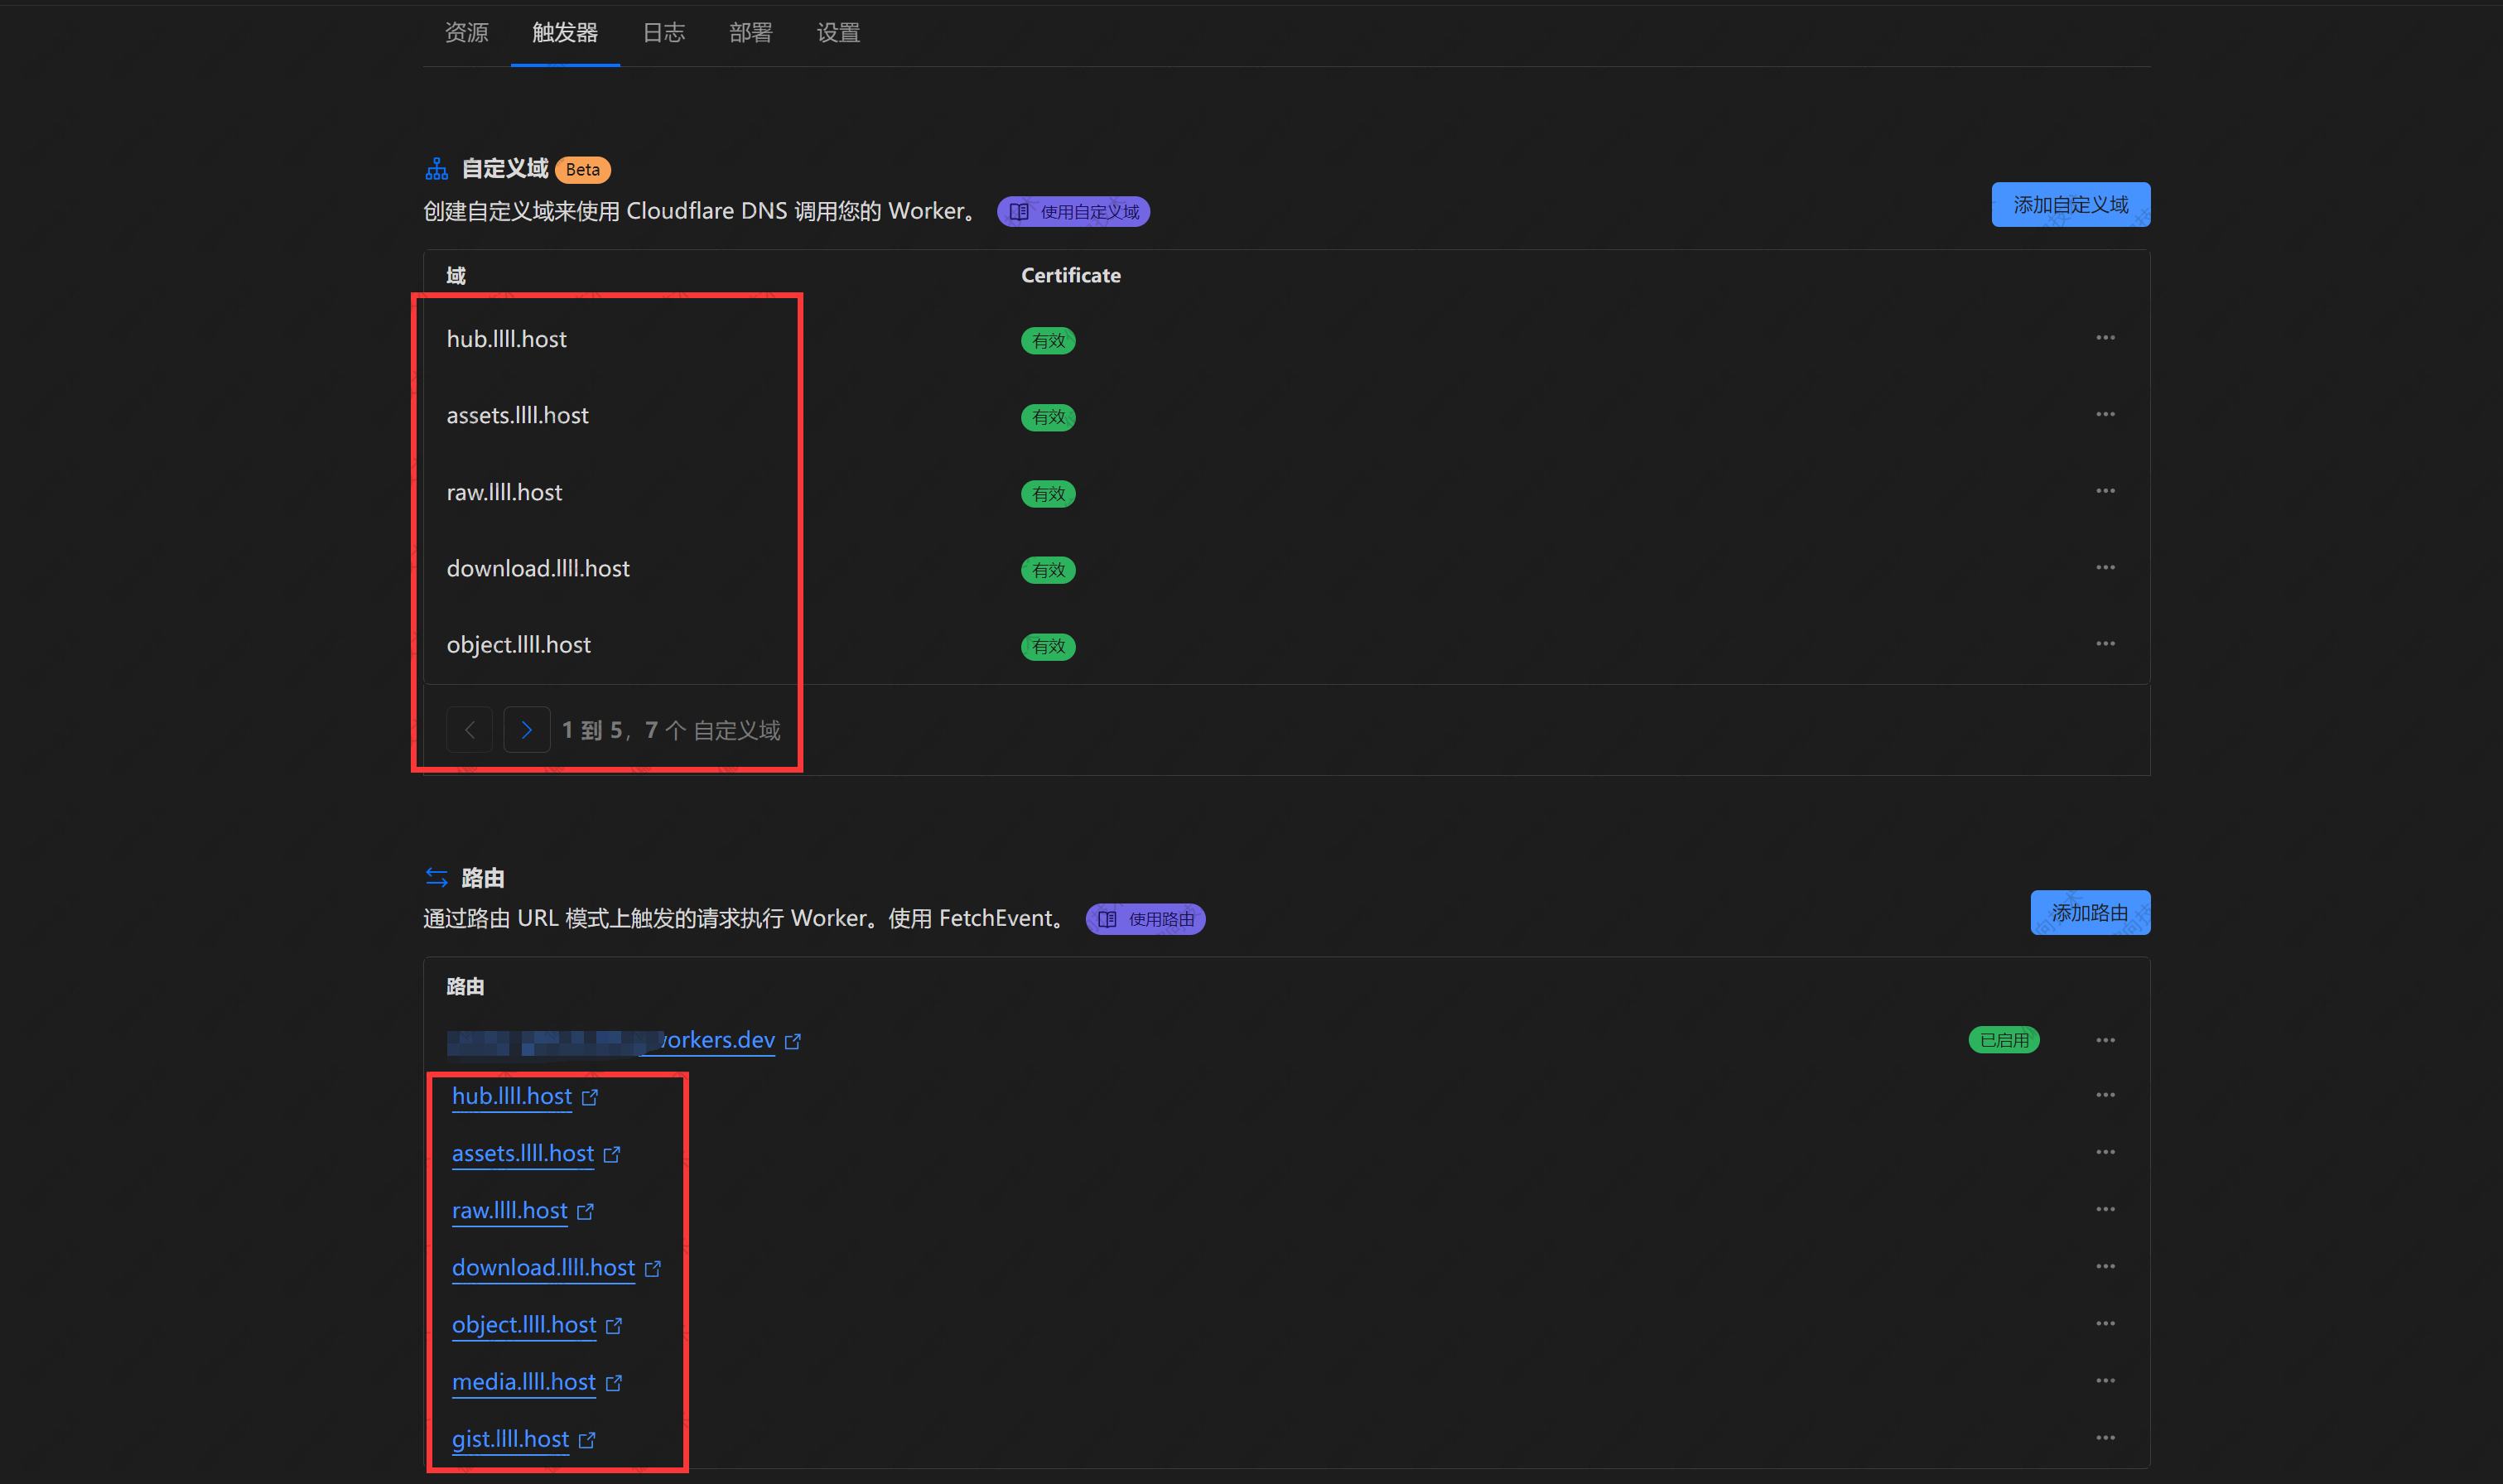Click the external-link icon beside download.llll.host route
2503x1484 pixels.
(653, 1269)
